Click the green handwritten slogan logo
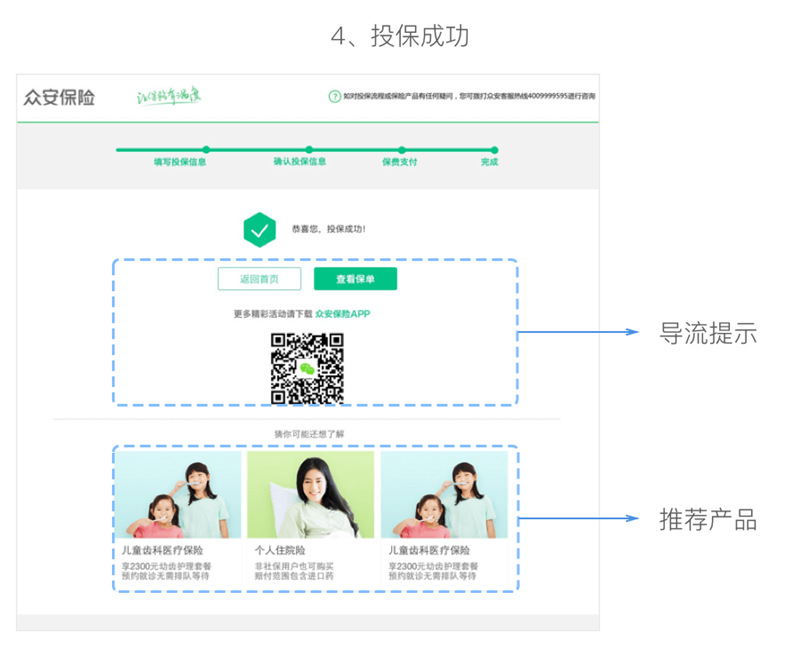 [x=169, y=97]
